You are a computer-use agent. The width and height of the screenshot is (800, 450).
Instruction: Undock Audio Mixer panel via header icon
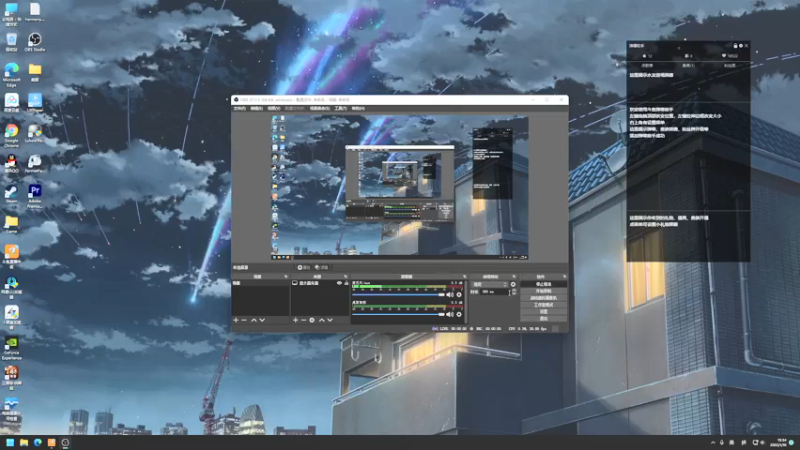(464, 277)
